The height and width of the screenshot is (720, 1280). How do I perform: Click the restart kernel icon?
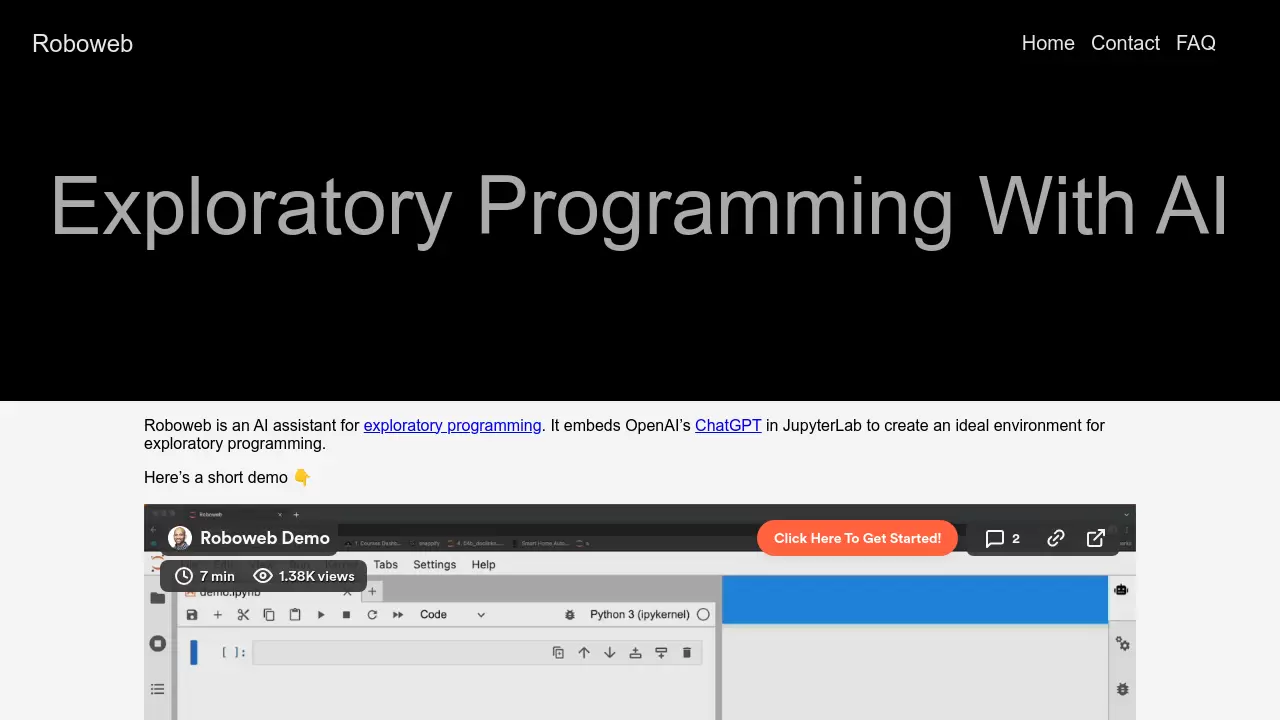(372, 614)
